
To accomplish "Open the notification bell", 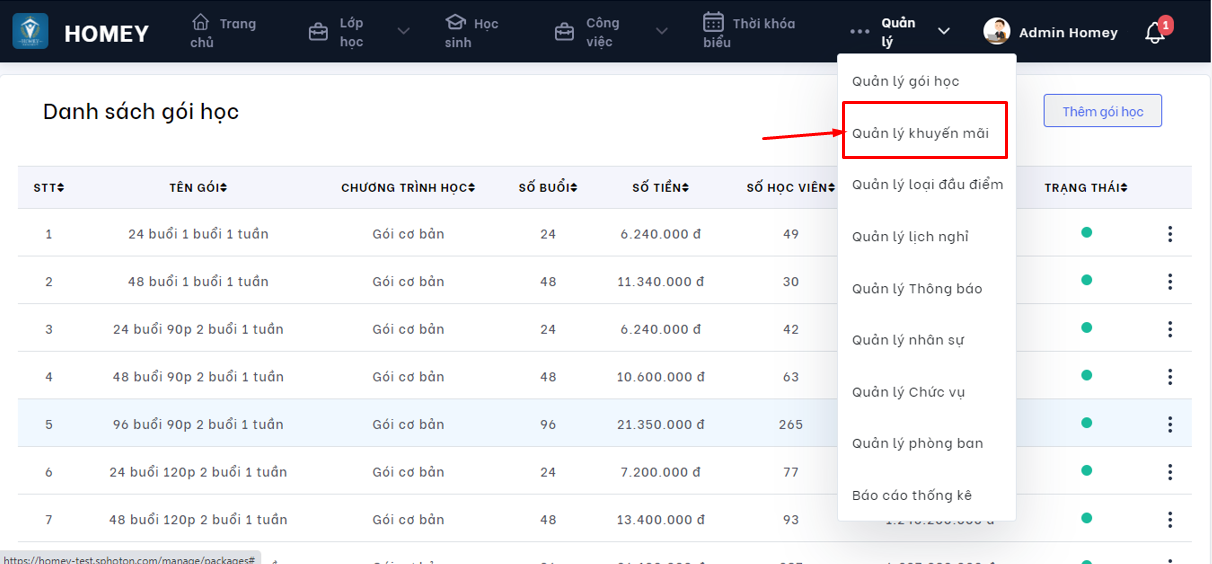I will click(1154, 32).
